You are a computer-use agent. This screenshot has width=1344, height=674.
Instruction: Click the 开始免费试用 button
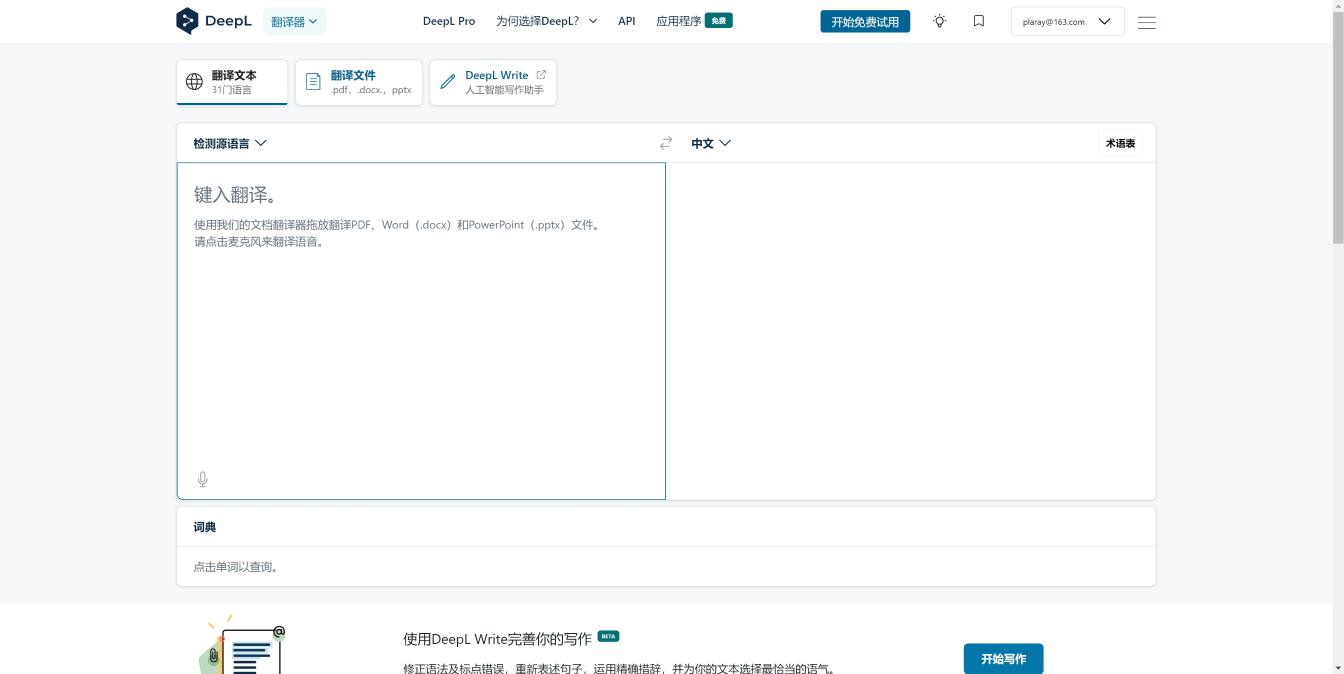tap(865, 21)
